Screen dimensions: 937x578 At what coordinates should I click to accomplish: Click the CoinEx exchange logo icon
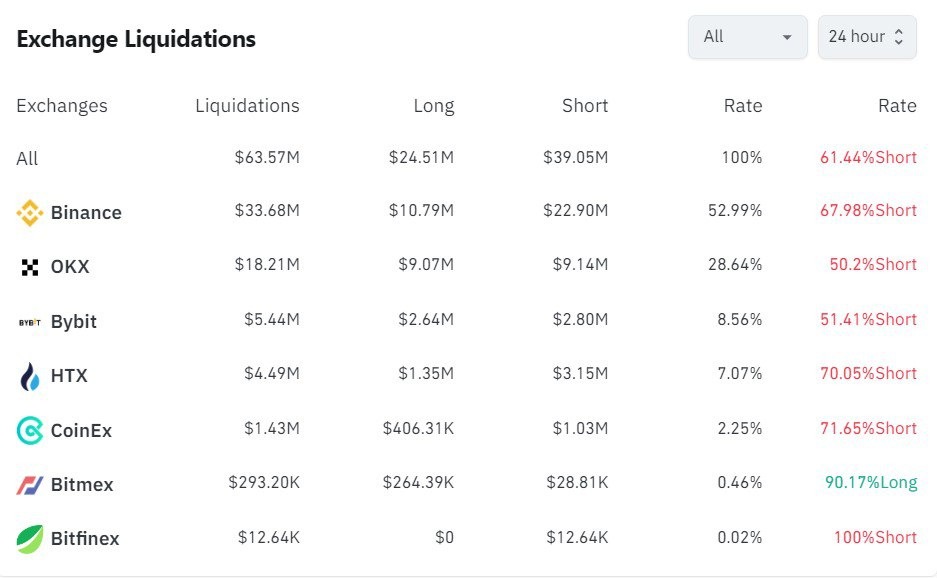pyautogui.click(x=30, y=431)
